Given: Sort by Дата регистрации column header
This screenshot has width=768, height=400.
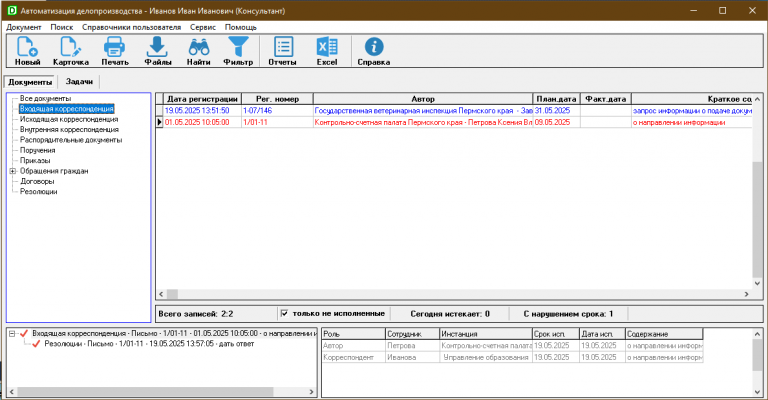Looking at the screenshot, I should [x=202, y=99].
